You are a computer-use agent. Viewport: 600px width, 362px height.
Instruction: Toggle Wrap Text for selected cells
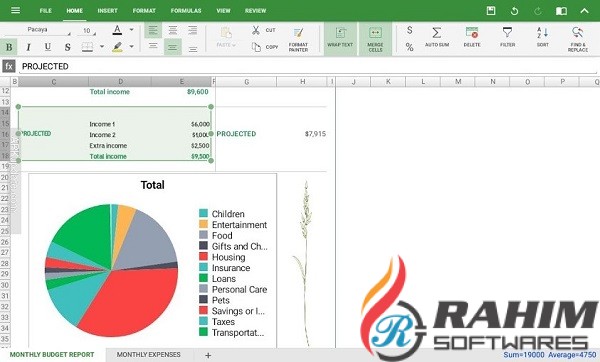[340, 38]
